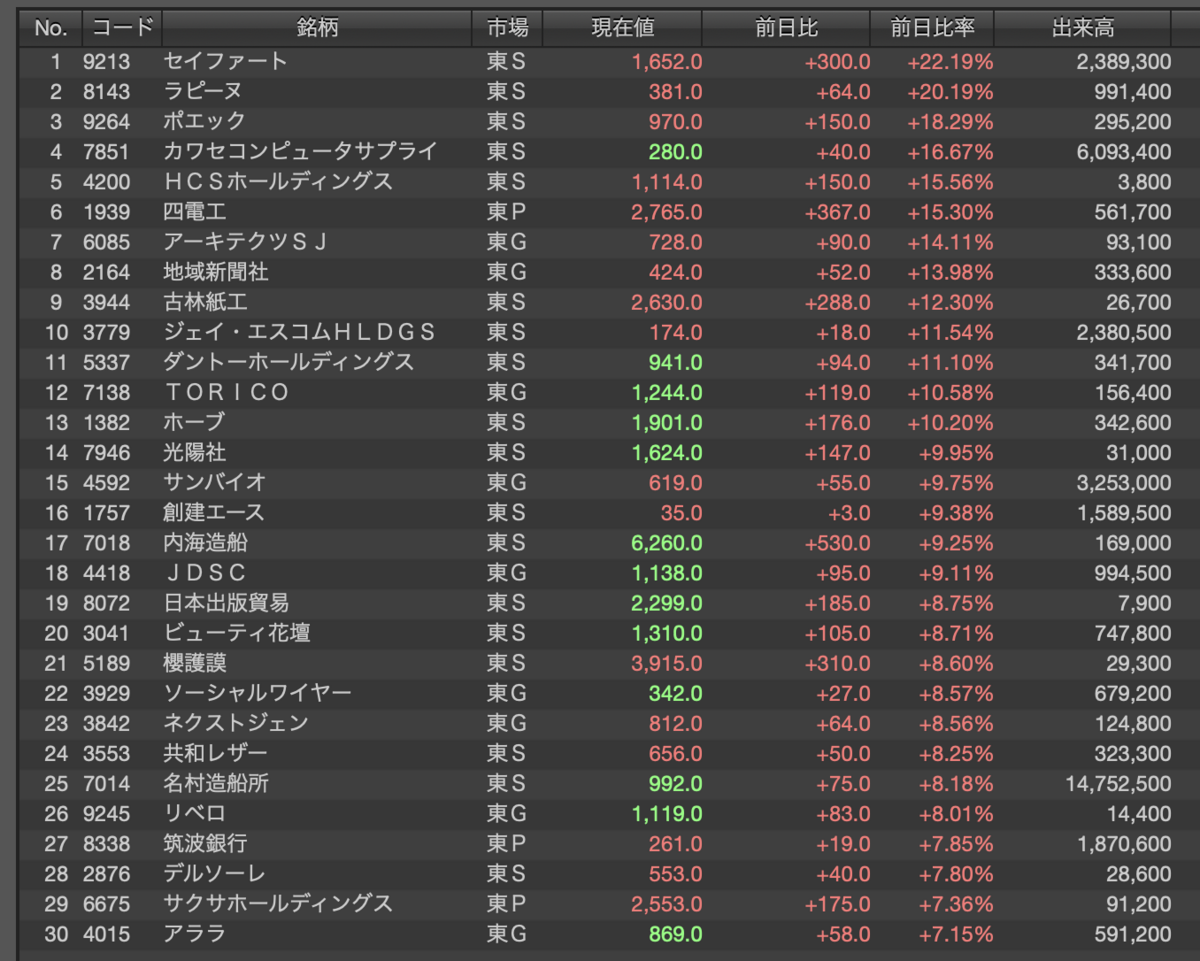1200x961 pixels.
Task: Click code 6675 in row 29
Action: [106, 904]
